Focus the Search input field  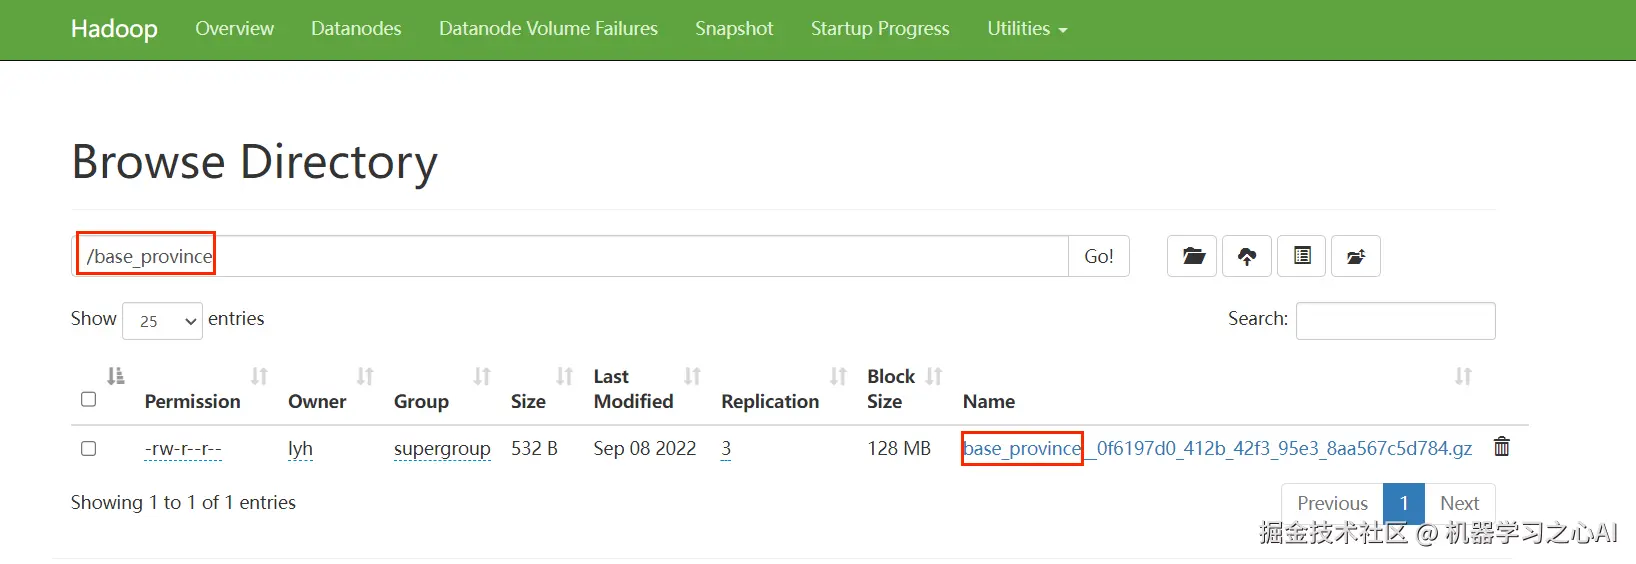(1395, 321)
